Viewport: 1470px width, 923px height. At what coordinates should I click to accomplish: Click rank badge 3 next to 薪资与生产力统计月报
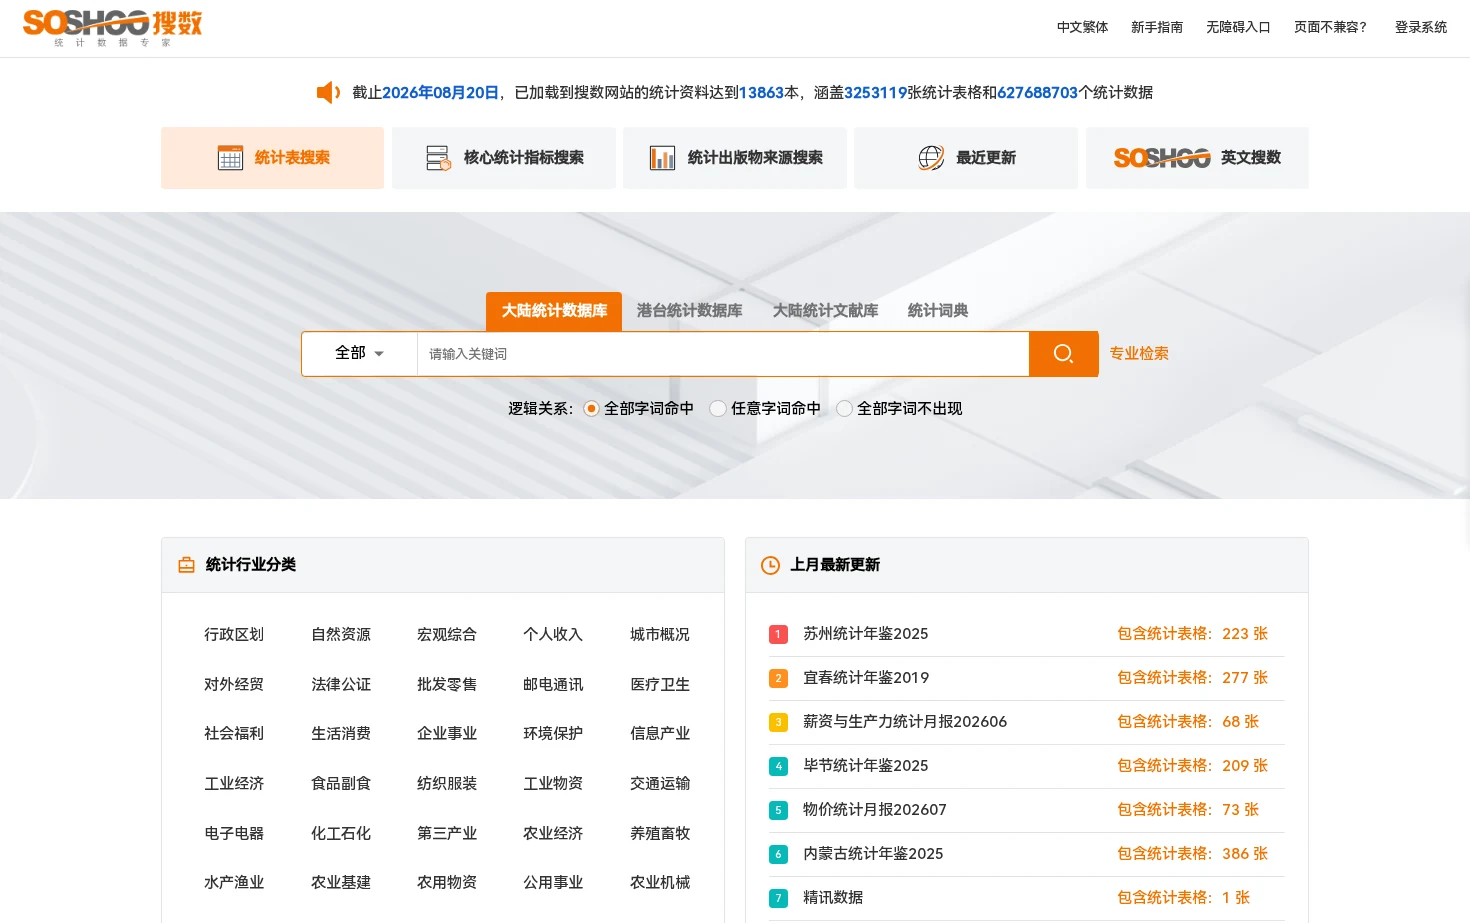[x=778, y=723]
